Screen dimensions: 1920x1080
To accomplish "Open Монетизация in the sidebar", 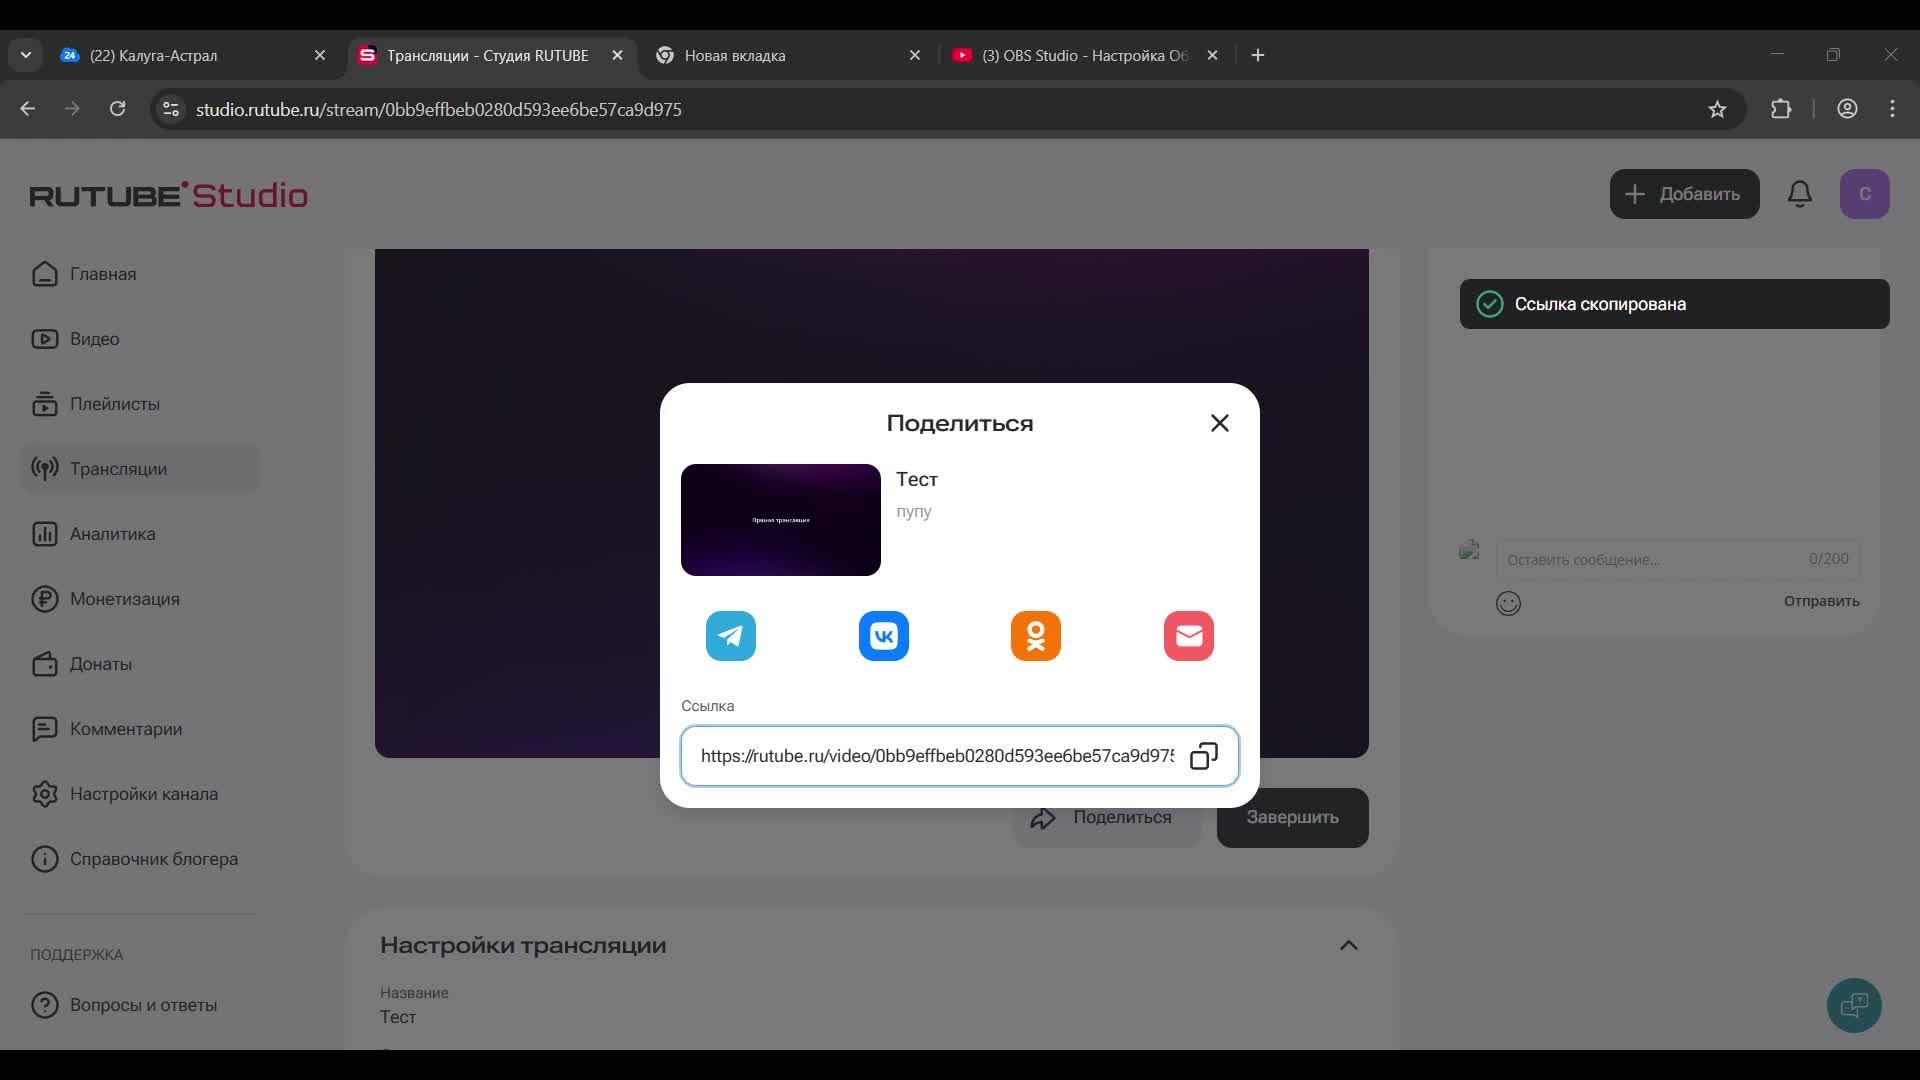I will pos(124,599).
